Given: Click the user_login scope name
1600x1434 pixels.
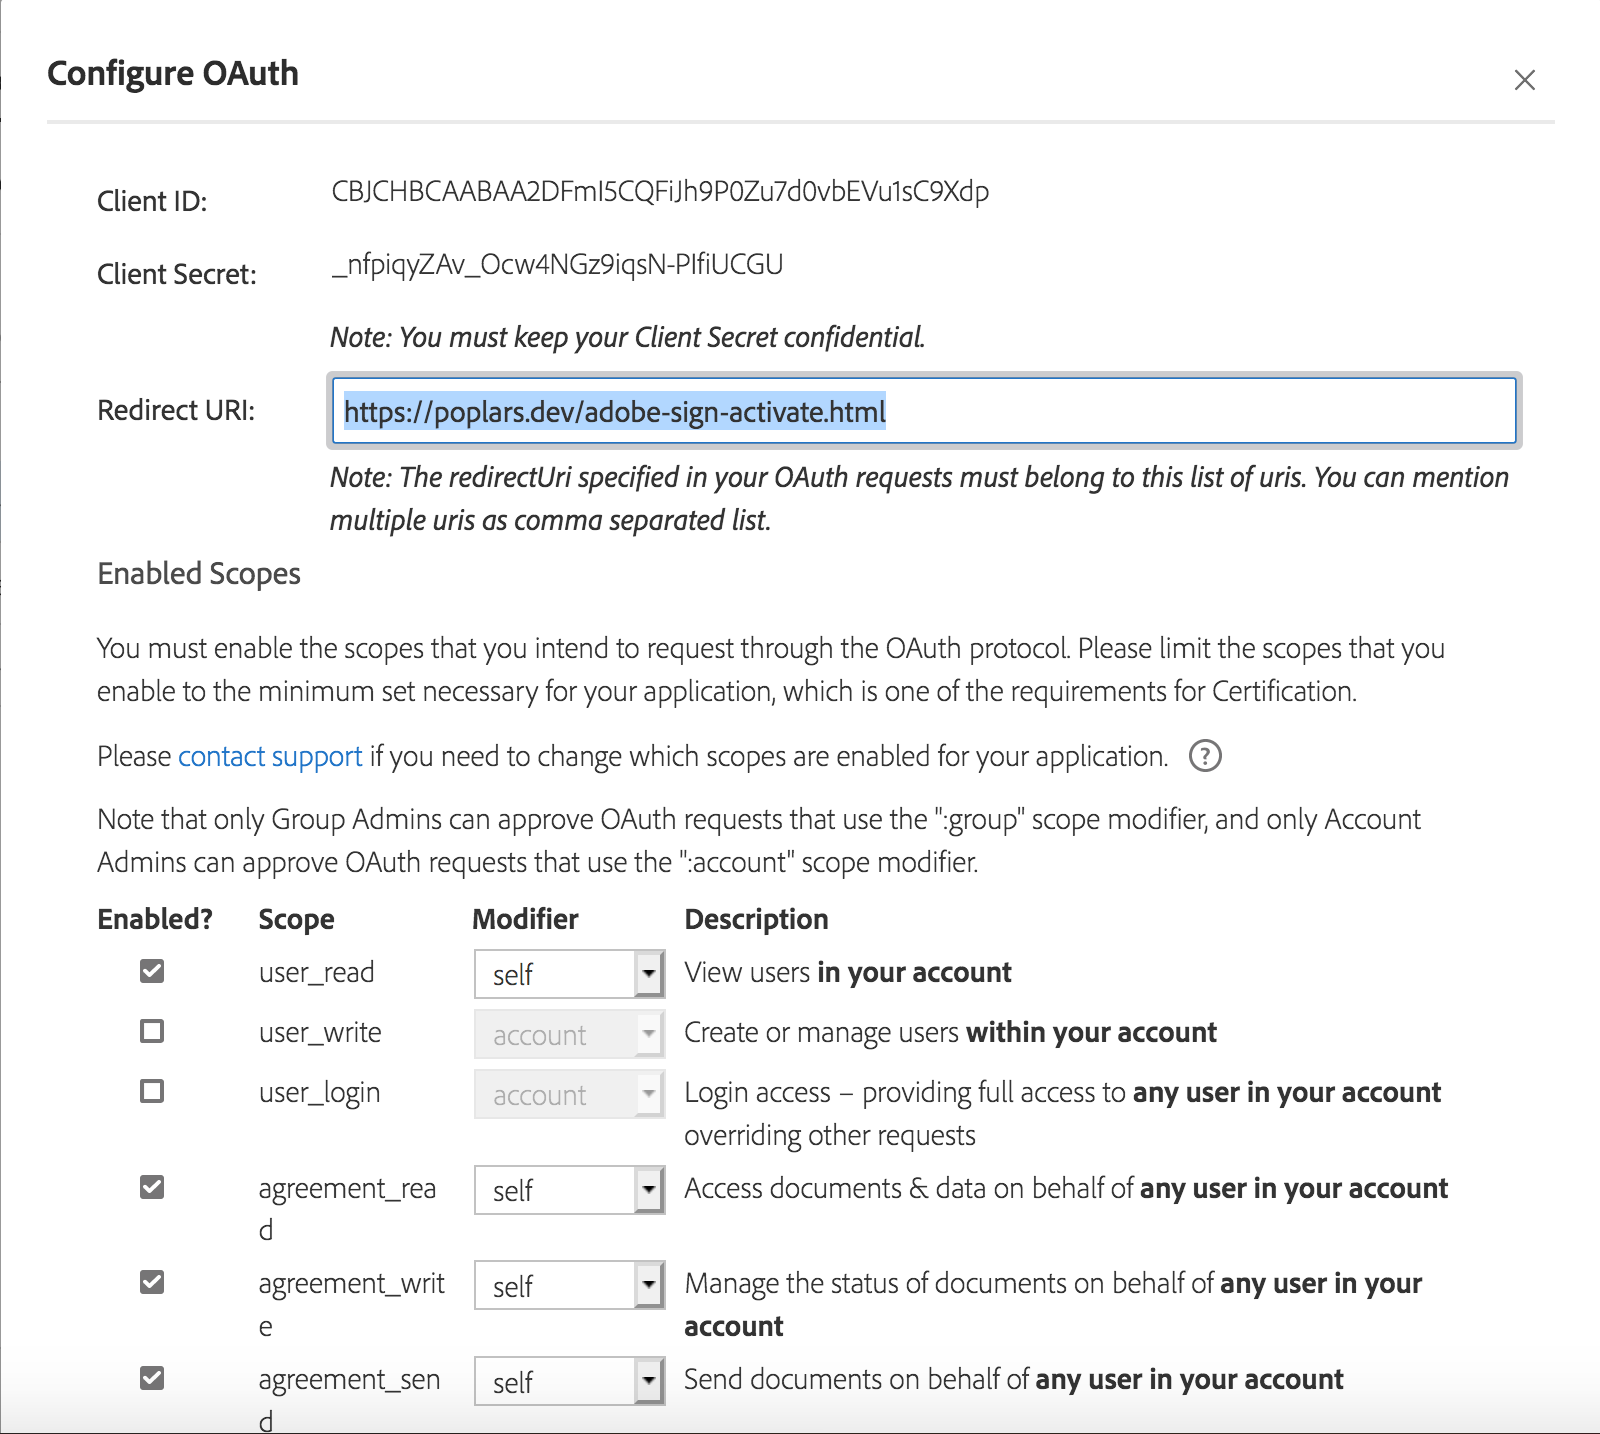Looking at the screenshot, I should tap(319, 1093).
